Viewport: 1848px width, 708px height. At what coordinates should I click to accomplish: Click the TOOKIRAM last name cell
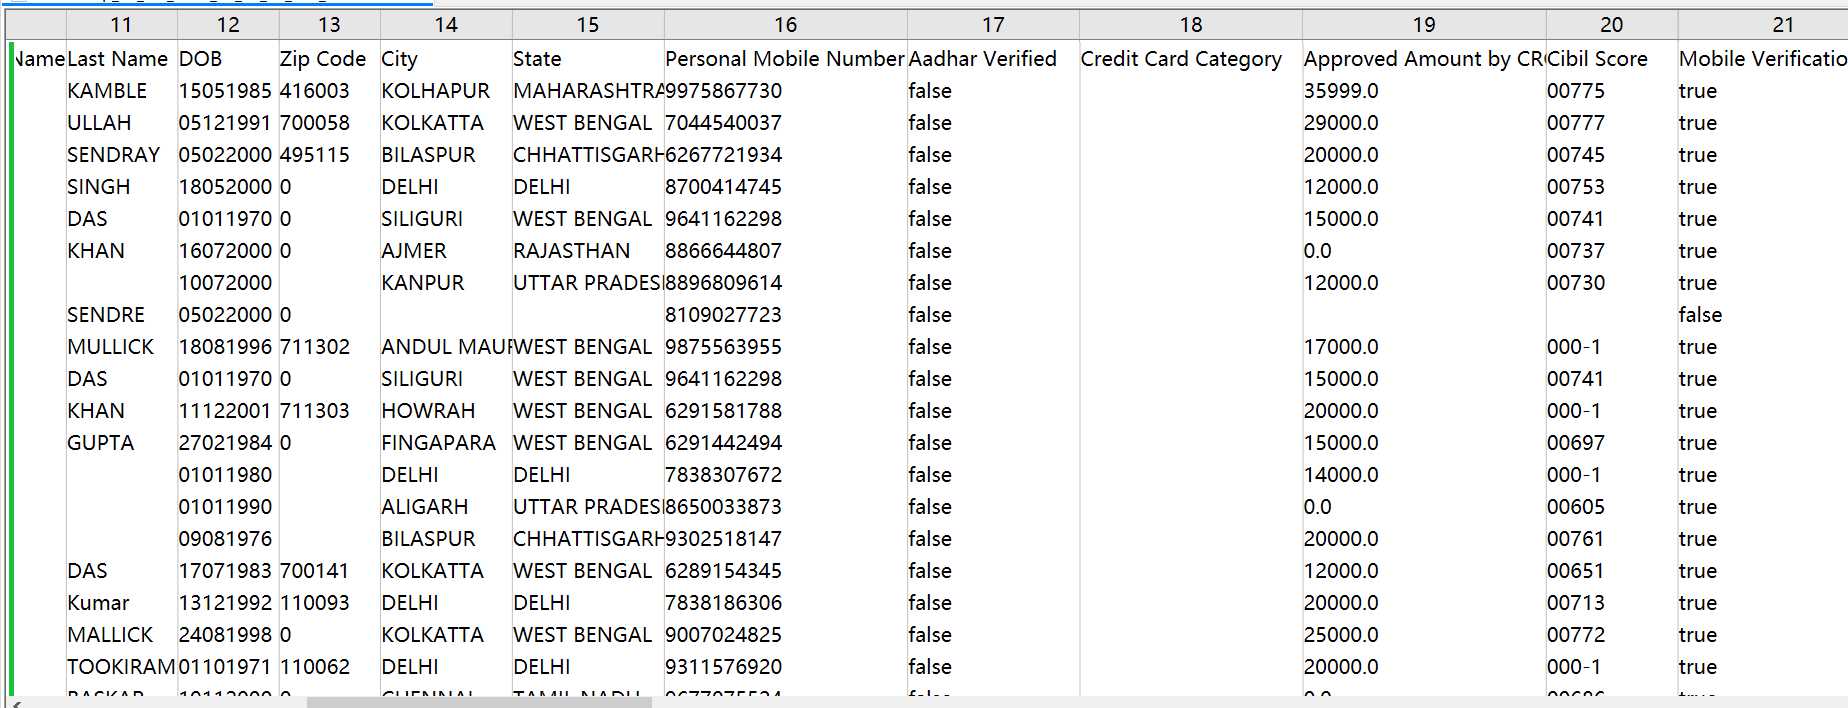[121, 667]
